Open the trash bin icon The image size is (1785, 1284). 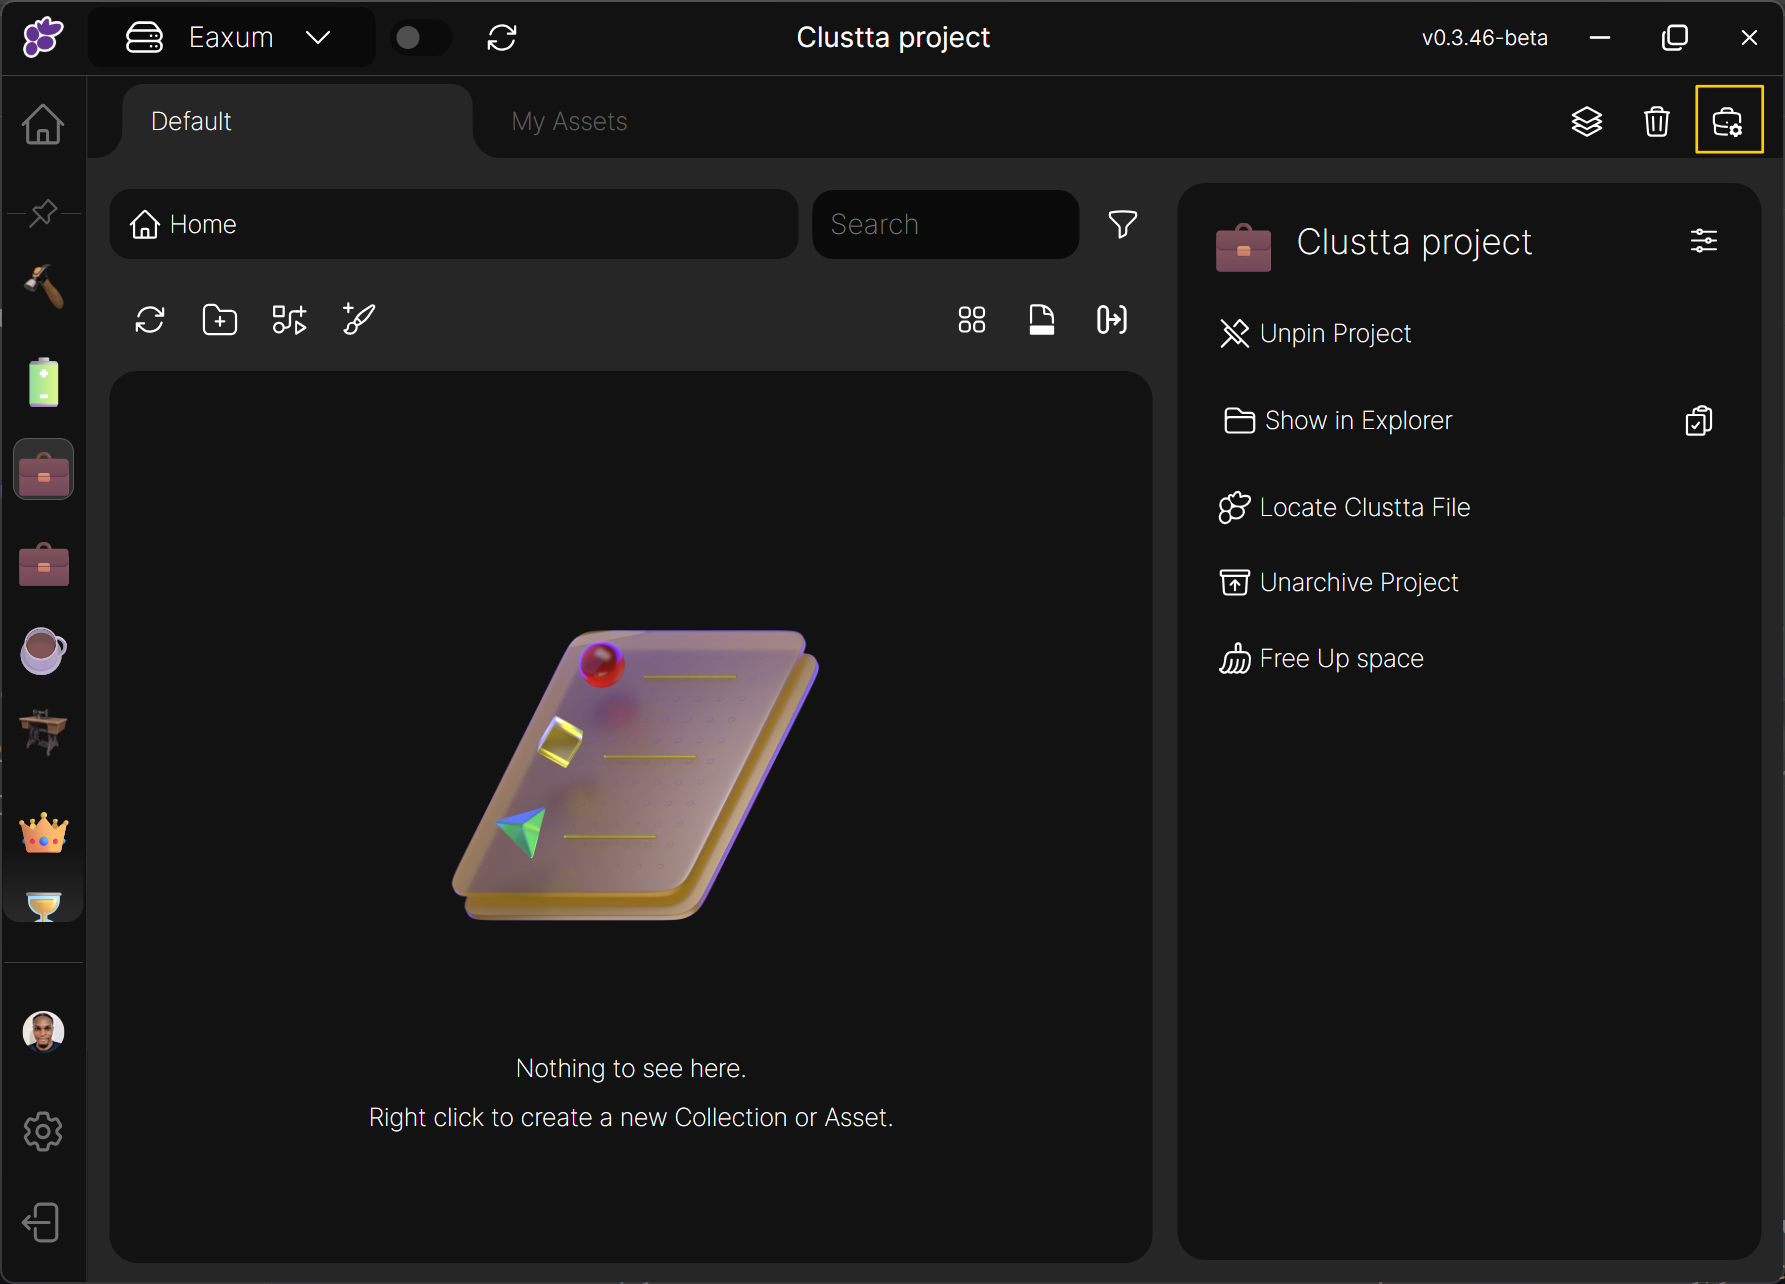[x=1656, y=121]
